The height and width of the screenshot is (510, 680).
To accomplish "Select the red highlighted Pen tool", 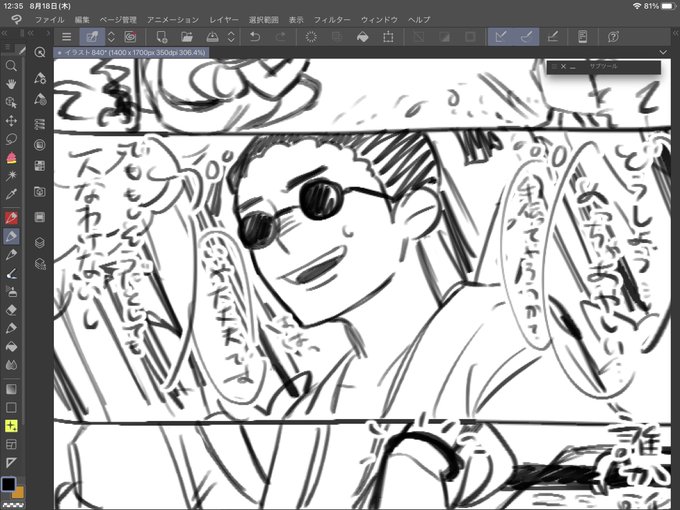I will [11, 217].
